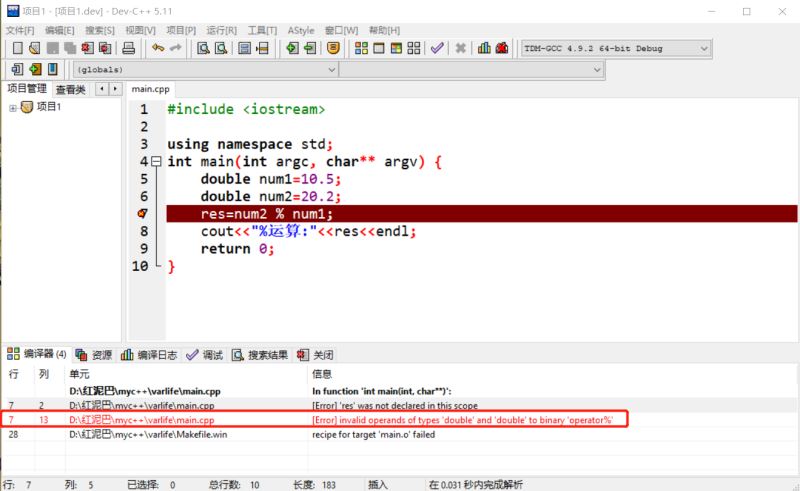Open the 文件[F] menu
Image resolution: width=800 pixels, height=491 pixels.
coord(20,31)
